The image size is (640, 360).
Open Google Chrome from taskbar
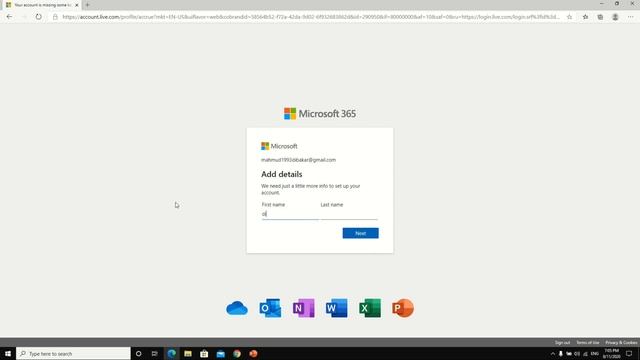(x=237, y=353)
